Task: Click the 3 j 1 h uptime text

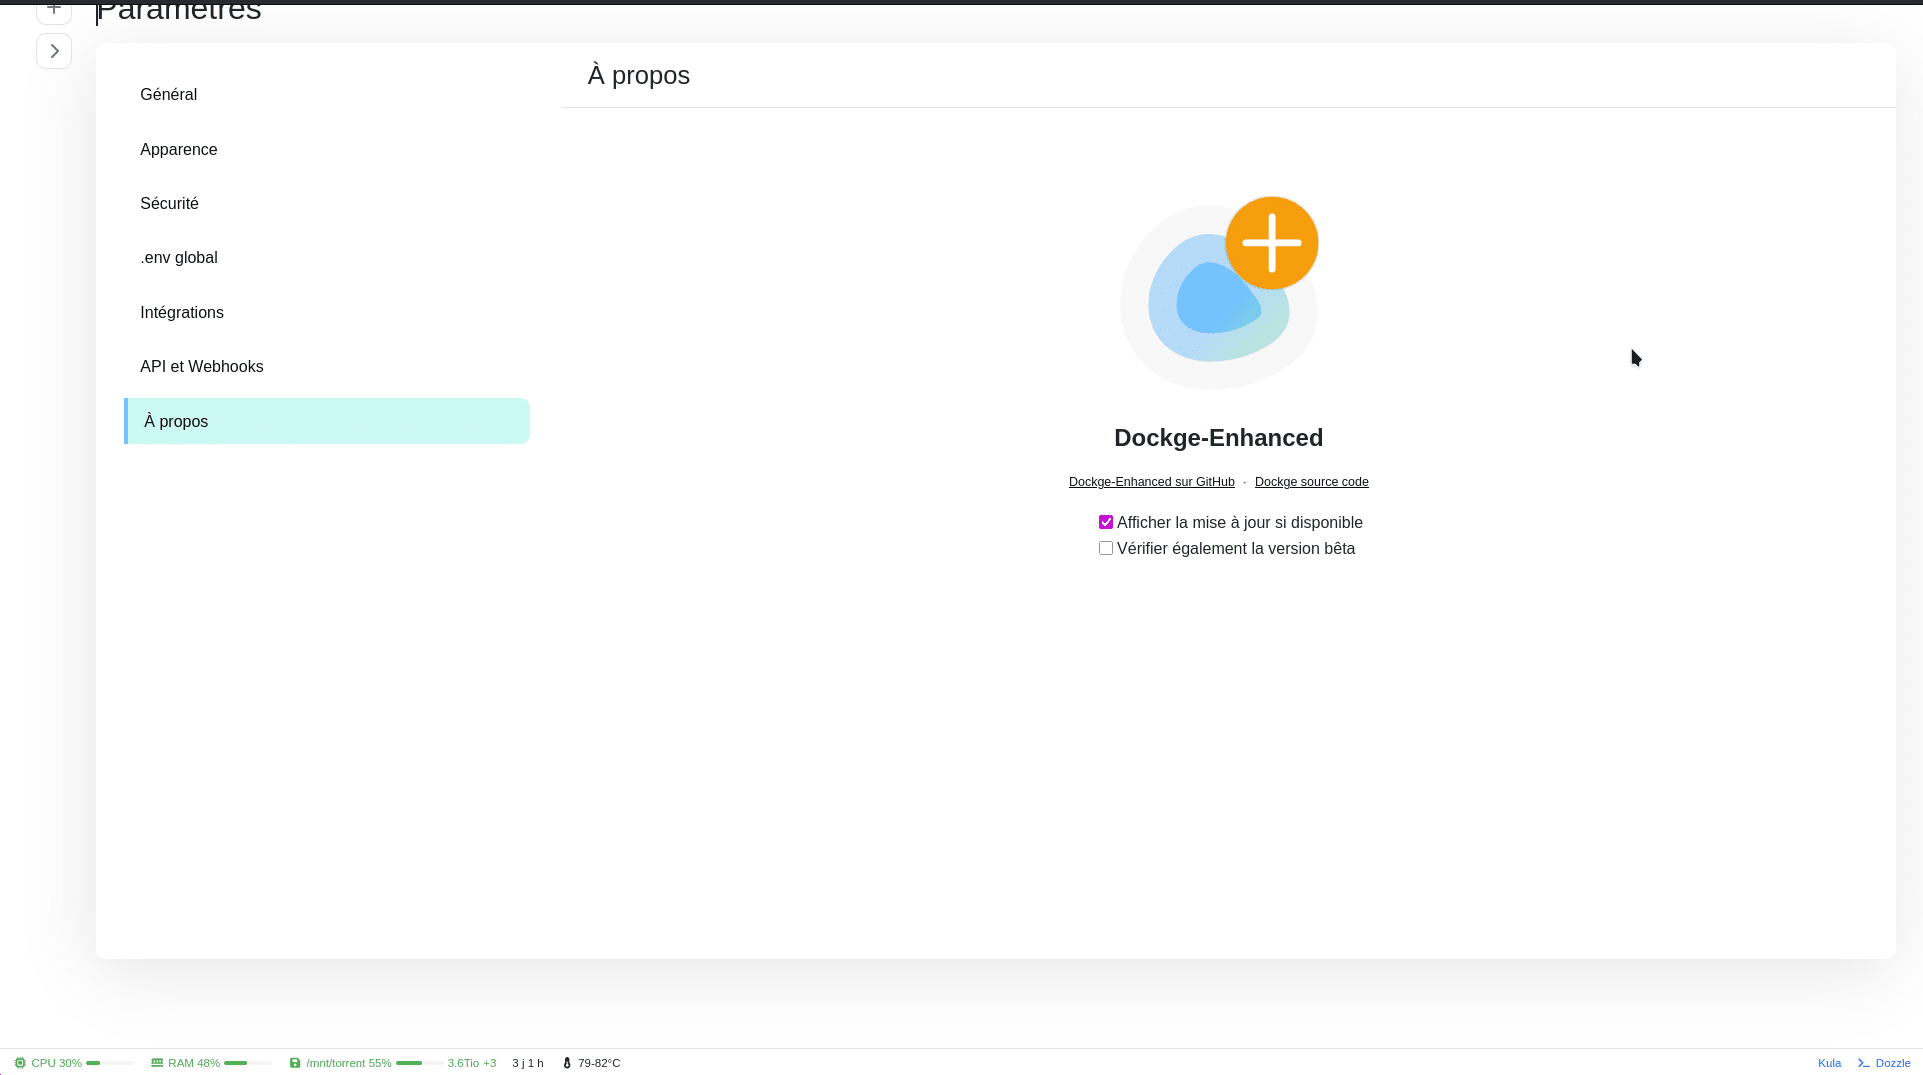Action: point(528,1063)
